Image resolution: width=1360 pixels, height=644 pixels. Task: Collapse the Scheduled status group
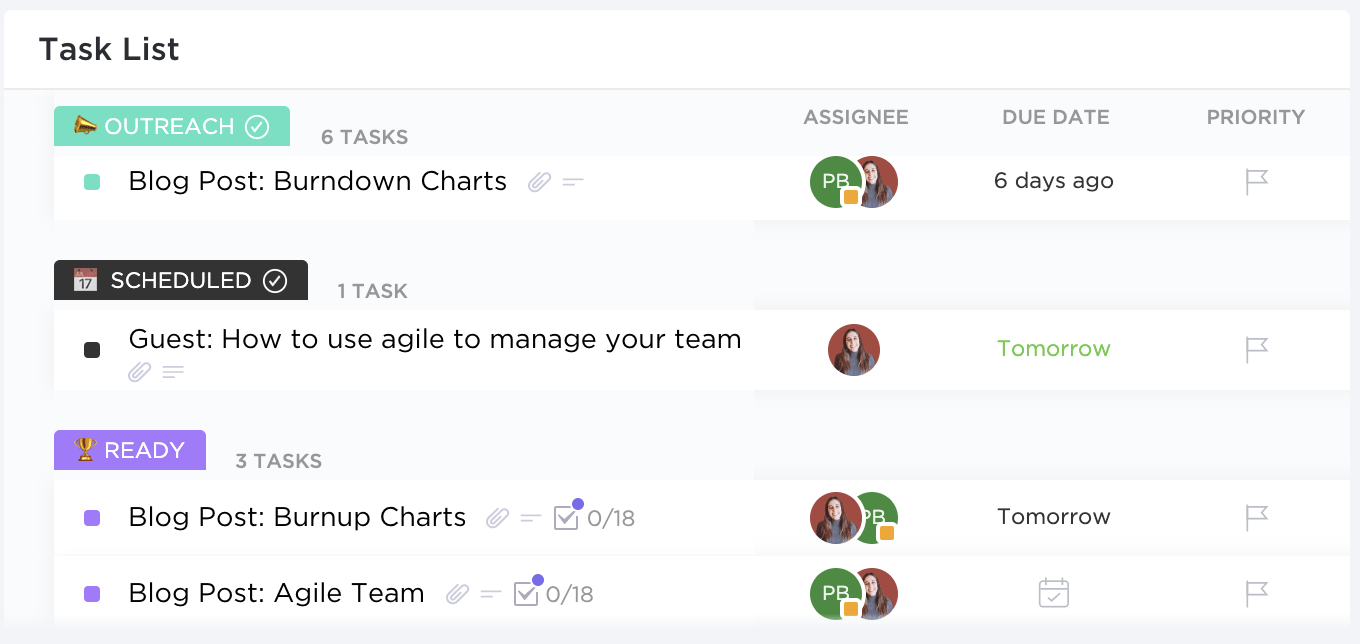tap(180, 281)
